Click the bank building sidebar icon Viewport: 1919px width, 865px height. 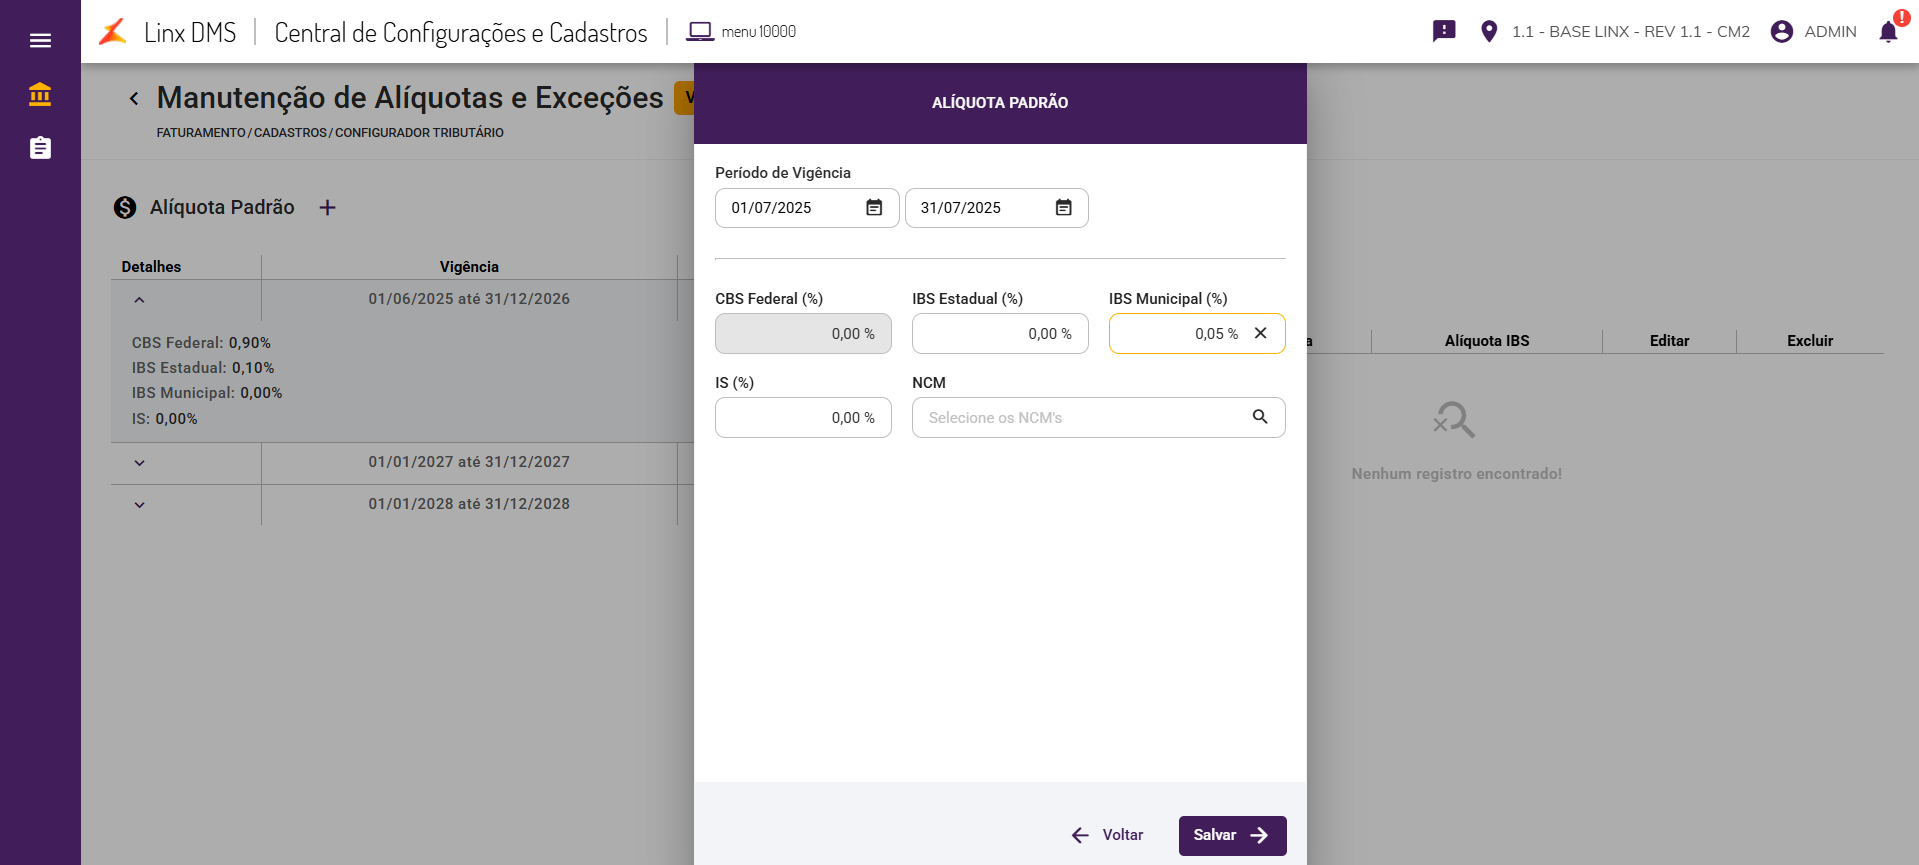40,94
